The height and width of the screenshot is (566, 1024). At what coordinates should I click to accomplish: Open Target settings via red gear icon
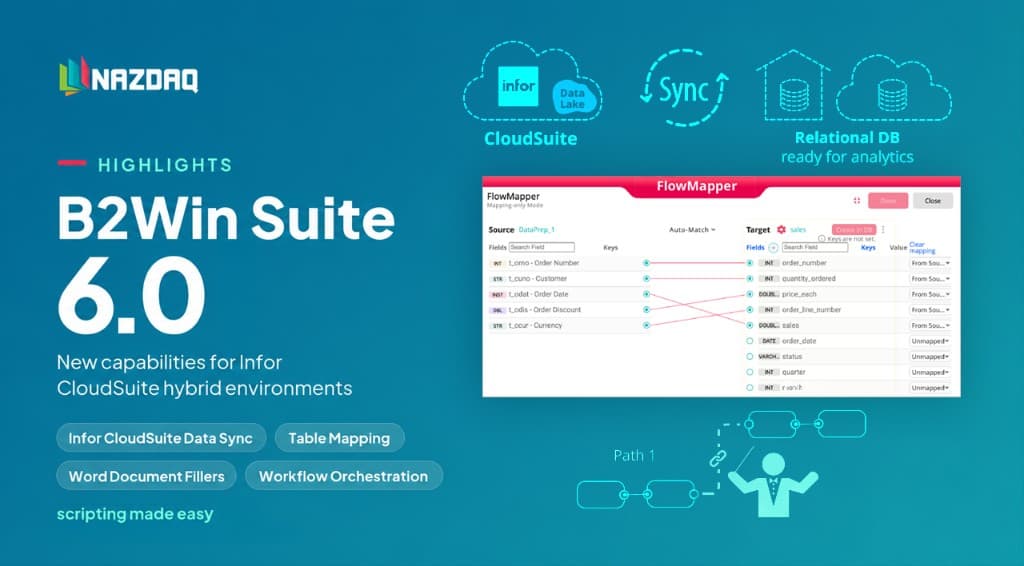(x=781, y=230)
